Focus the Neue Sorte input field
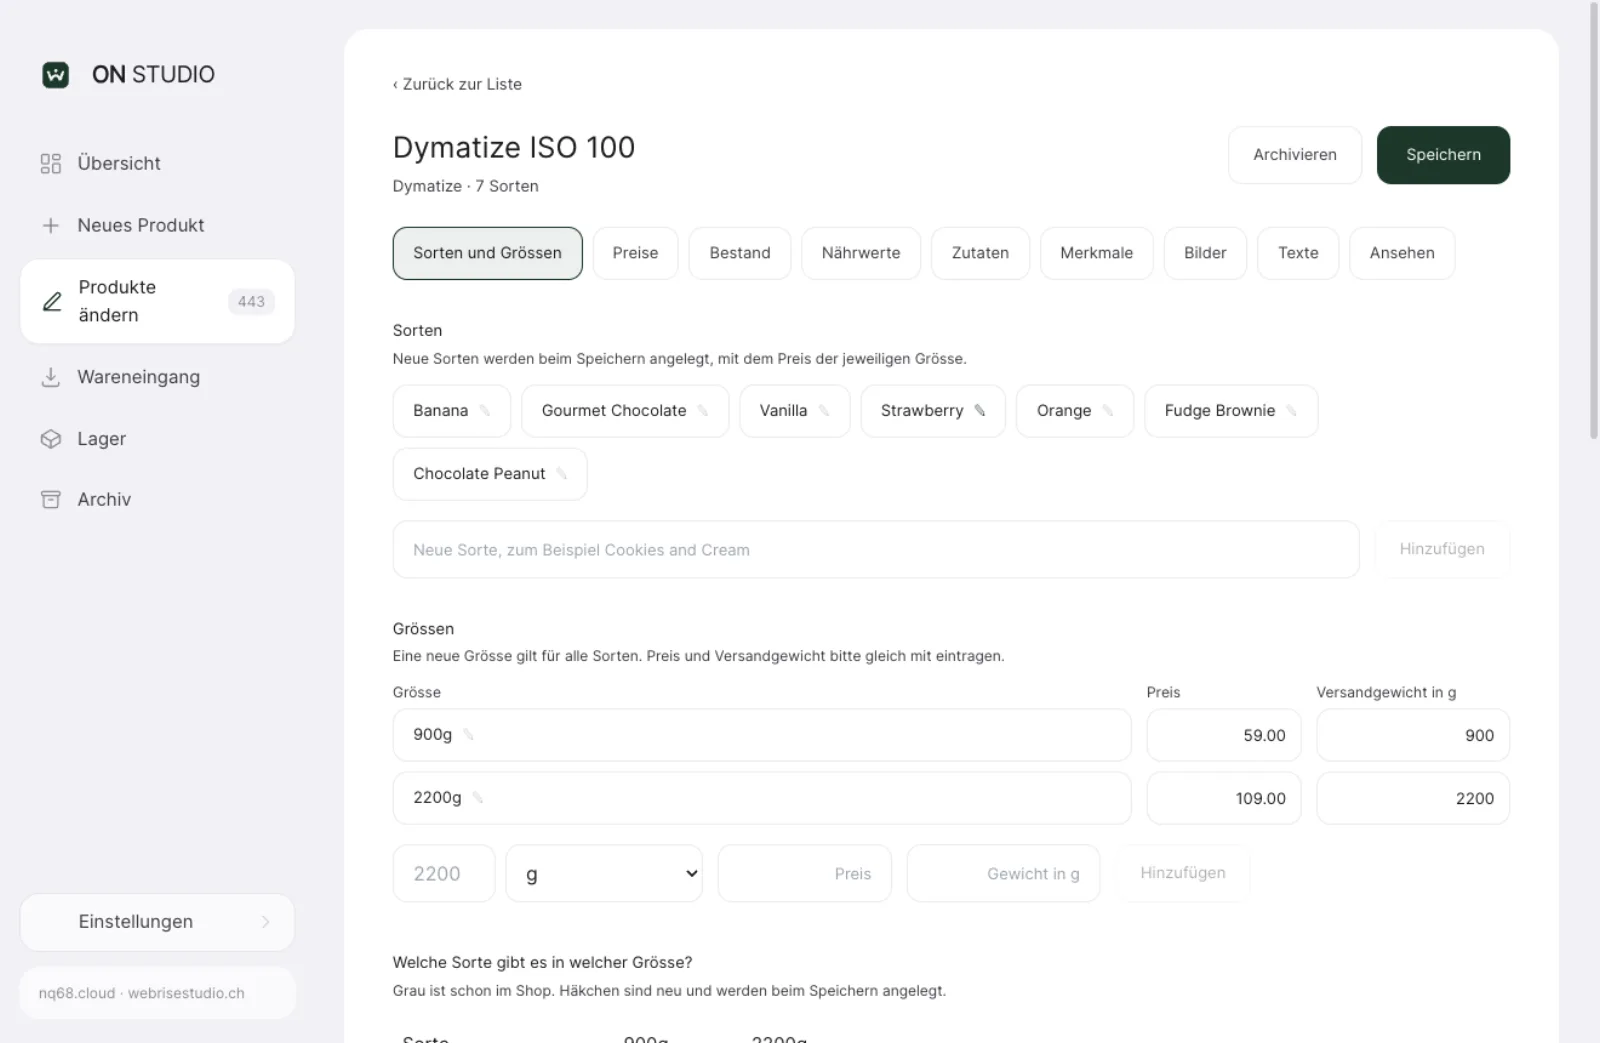This screenshot has width=1600, height=1043. pyautogui.click(x=876, y=549)
